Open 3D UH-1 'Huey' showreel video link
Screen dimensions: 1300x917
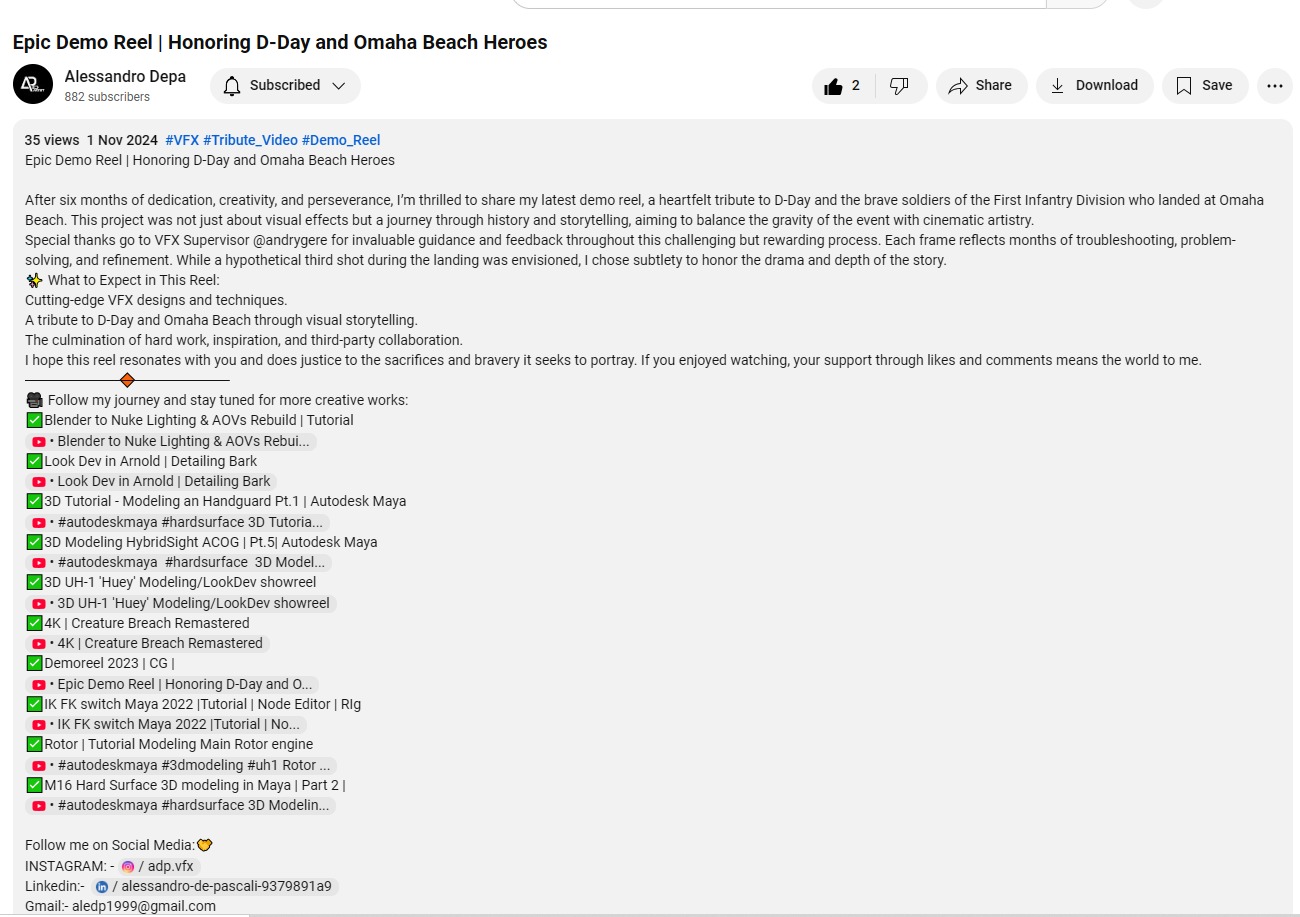[x=181, y=603]
